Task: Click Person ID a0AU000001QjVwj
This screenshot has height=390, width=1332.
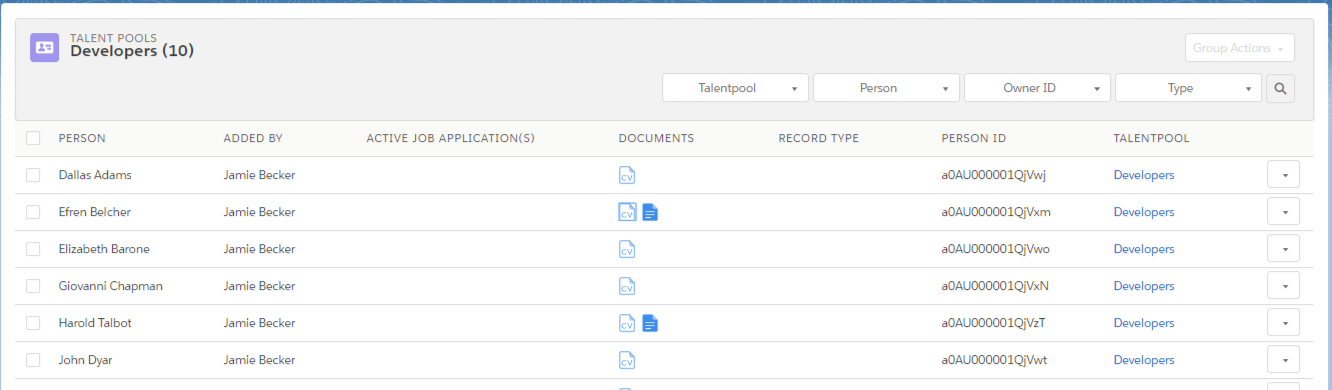Action: (993, 175)
